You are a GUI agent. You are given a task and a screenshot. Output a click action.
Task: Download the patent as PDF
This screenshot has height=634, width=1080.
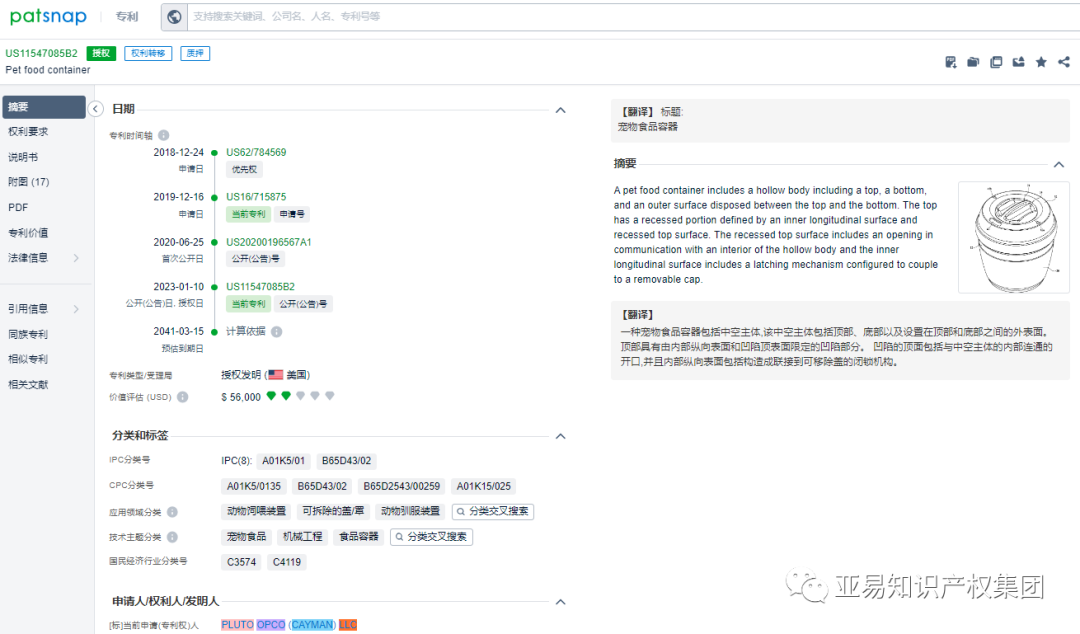[x=950, y=61]
